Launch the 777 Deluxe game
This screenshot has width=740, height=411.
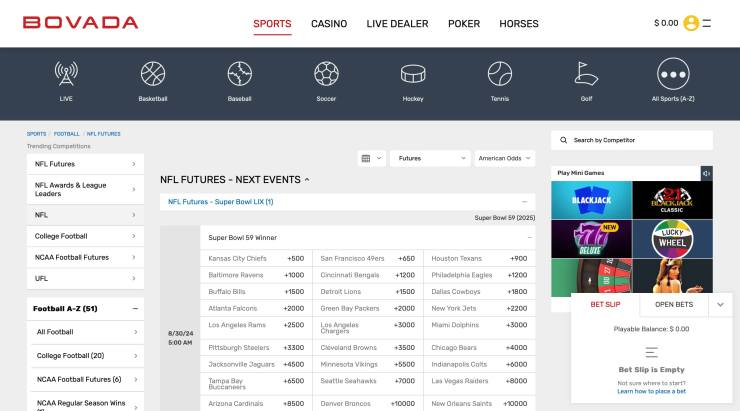591,239
